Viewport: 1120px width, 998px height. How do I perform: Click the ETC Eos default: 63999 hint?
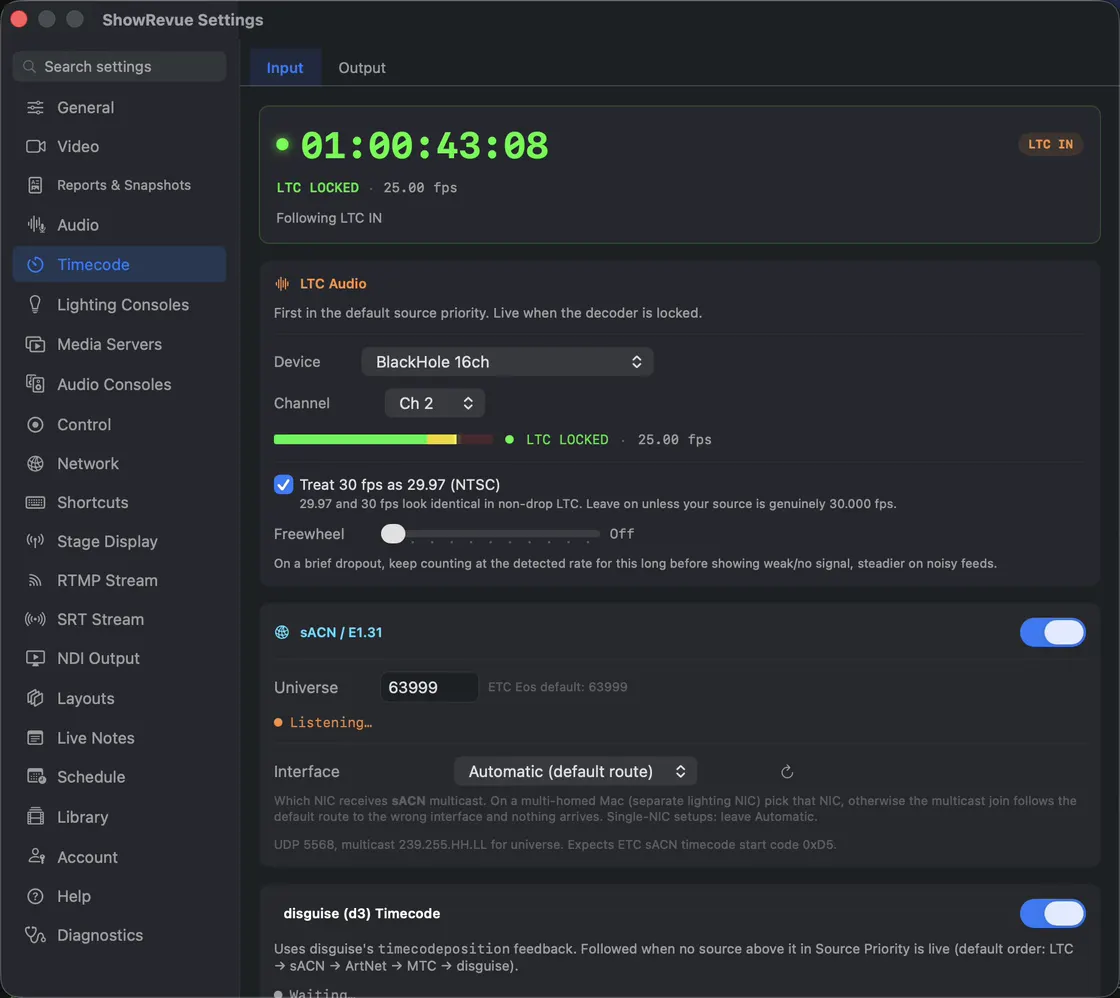(x=558, y=687)
